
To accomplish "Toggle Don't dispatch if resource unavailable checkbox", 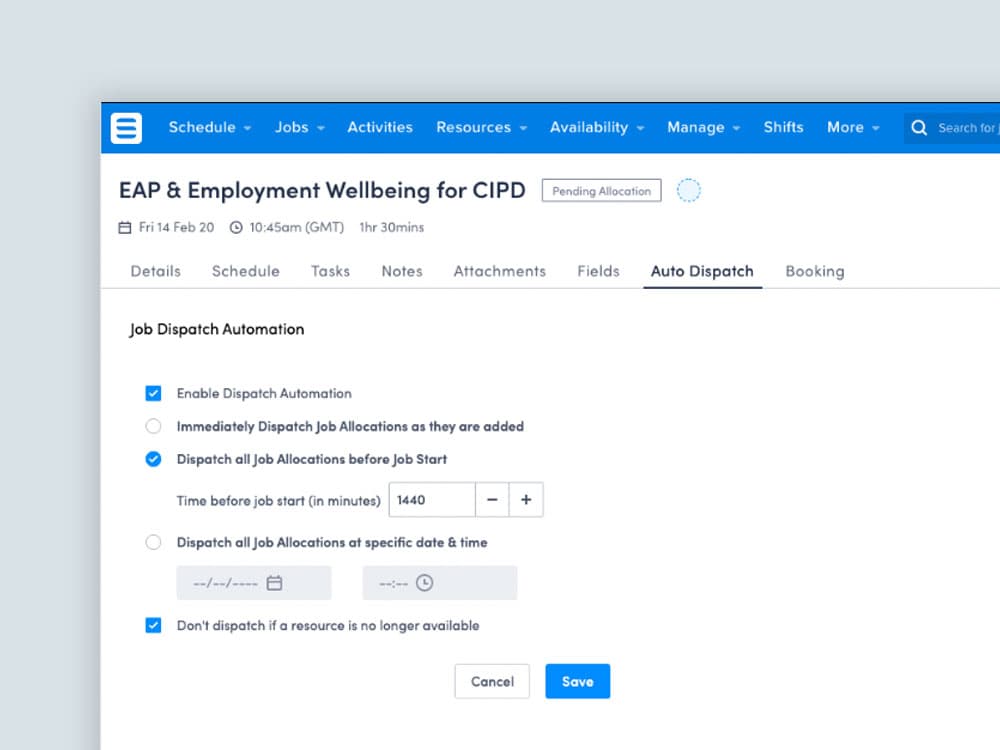I will click(x=153, y=625).
